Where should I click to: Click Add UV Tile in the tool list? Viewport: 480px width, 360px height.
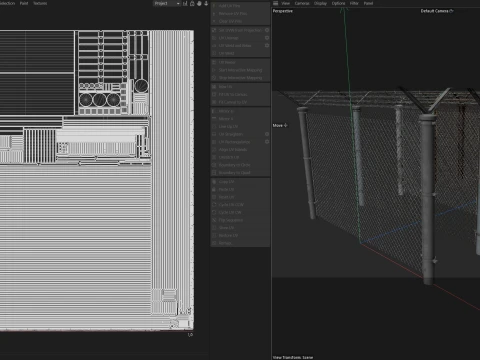(229, 6)
